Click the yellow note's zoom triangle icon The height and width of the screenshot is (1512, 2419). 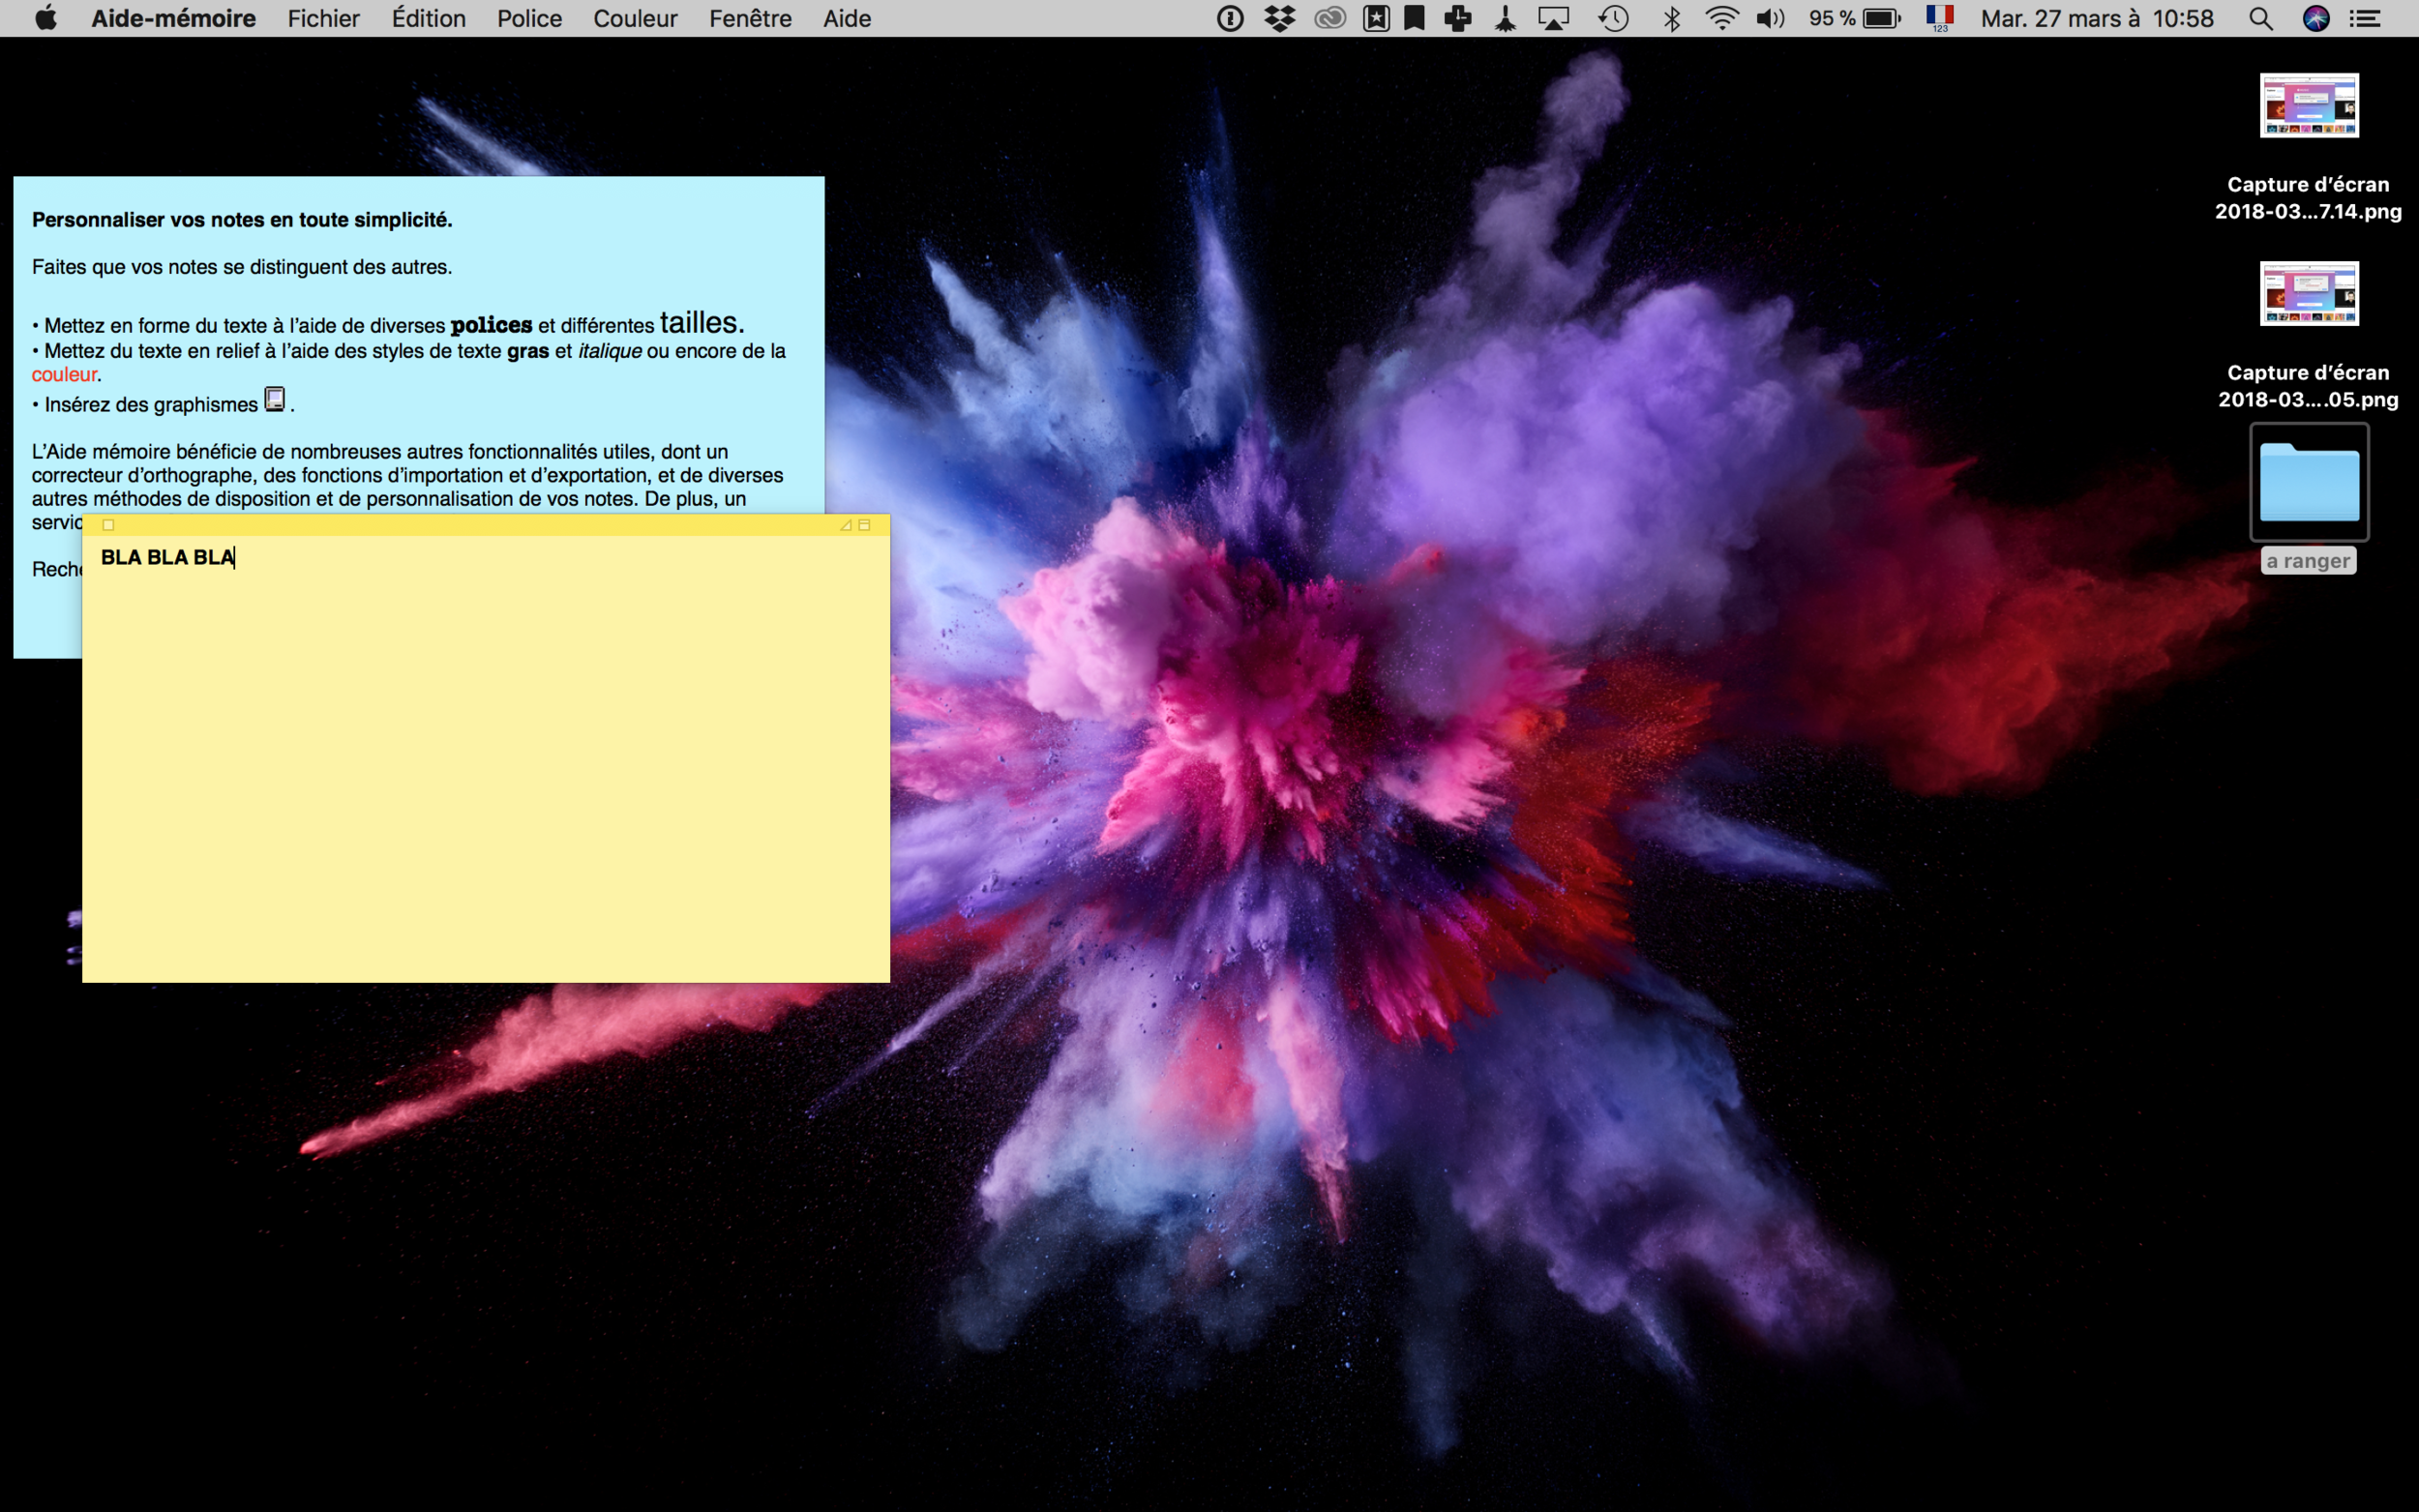click(x=846, y=525)
